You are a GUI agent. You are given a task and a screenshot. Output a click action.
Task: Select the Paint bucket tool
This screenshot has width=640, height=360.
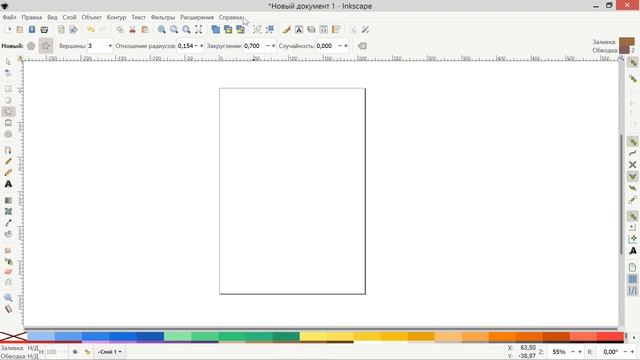(8, 234)
